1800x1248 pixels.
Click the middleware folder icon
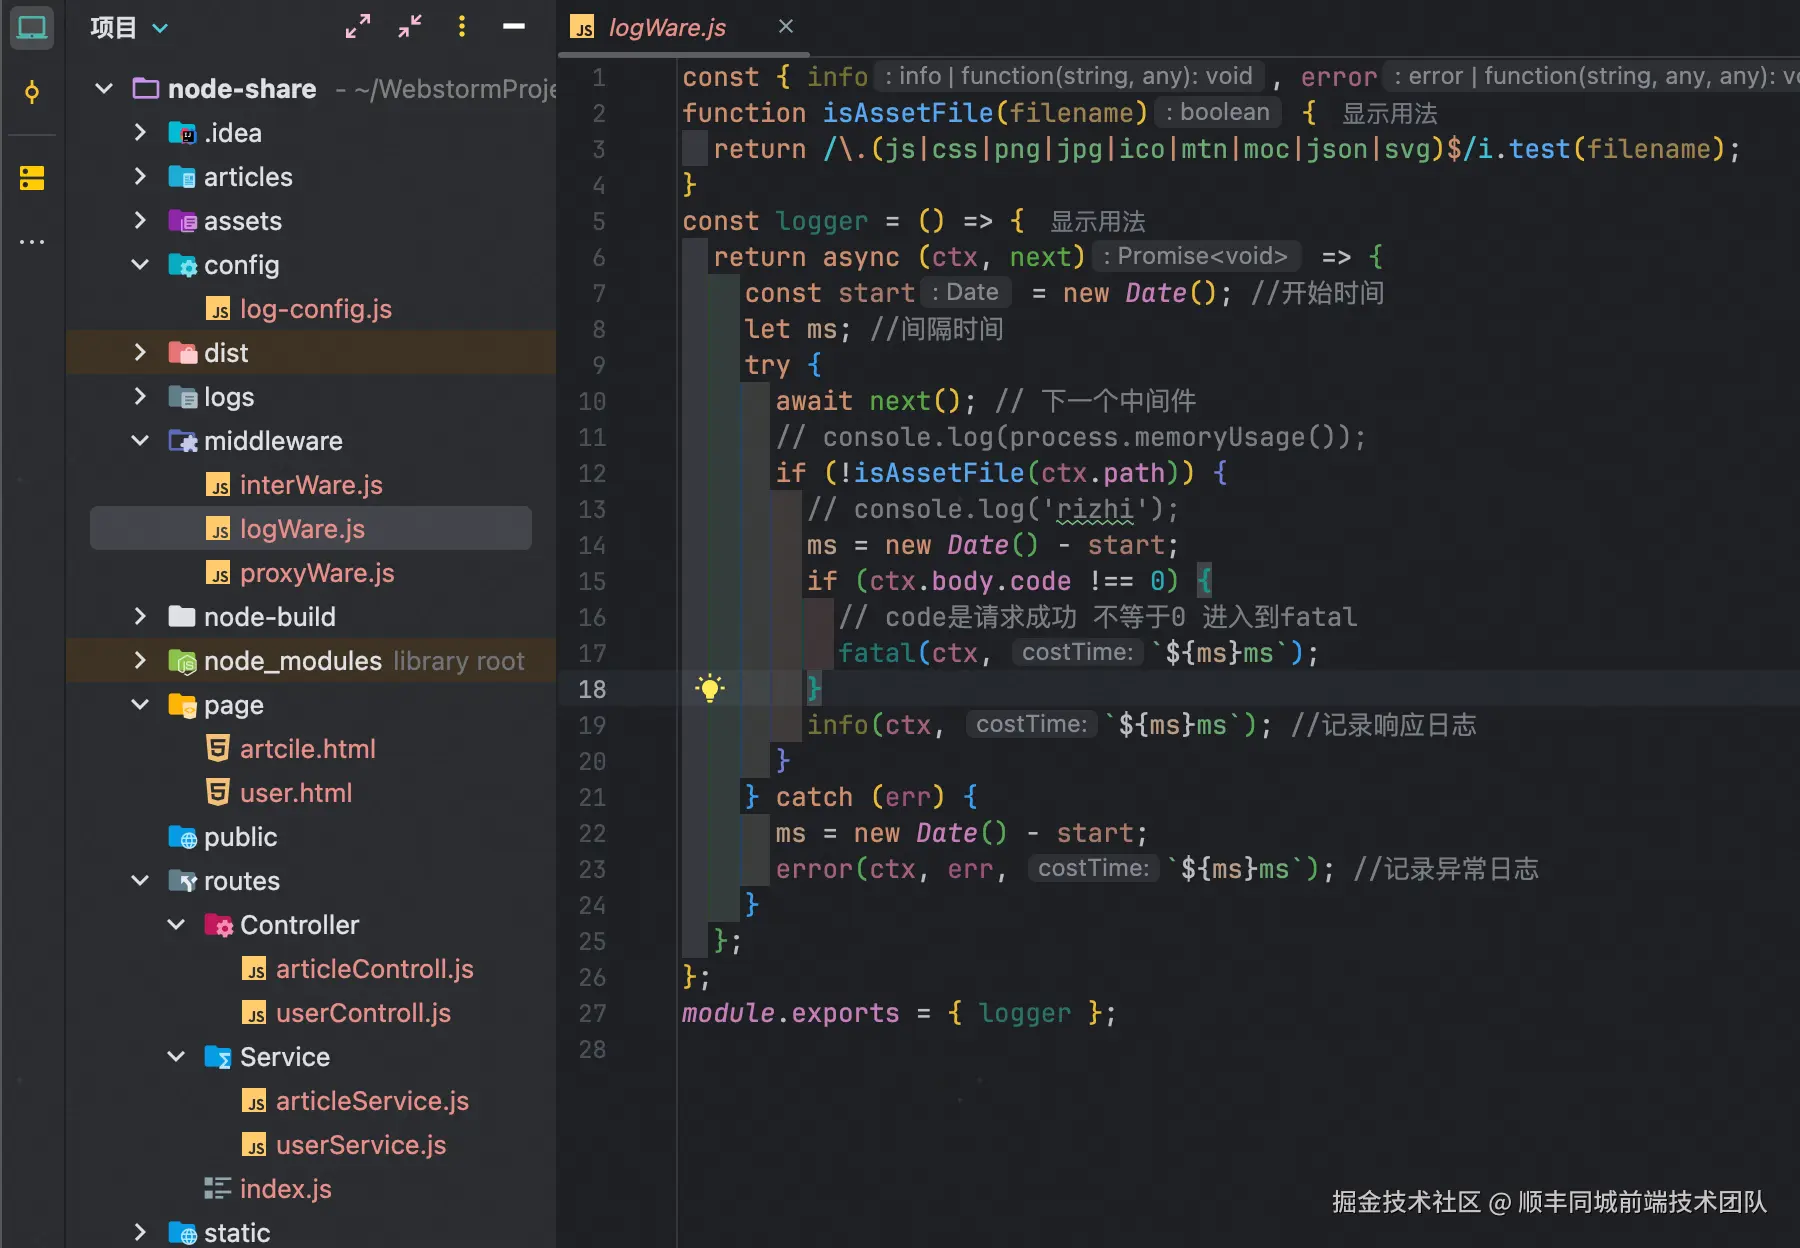tap(182, 441)
